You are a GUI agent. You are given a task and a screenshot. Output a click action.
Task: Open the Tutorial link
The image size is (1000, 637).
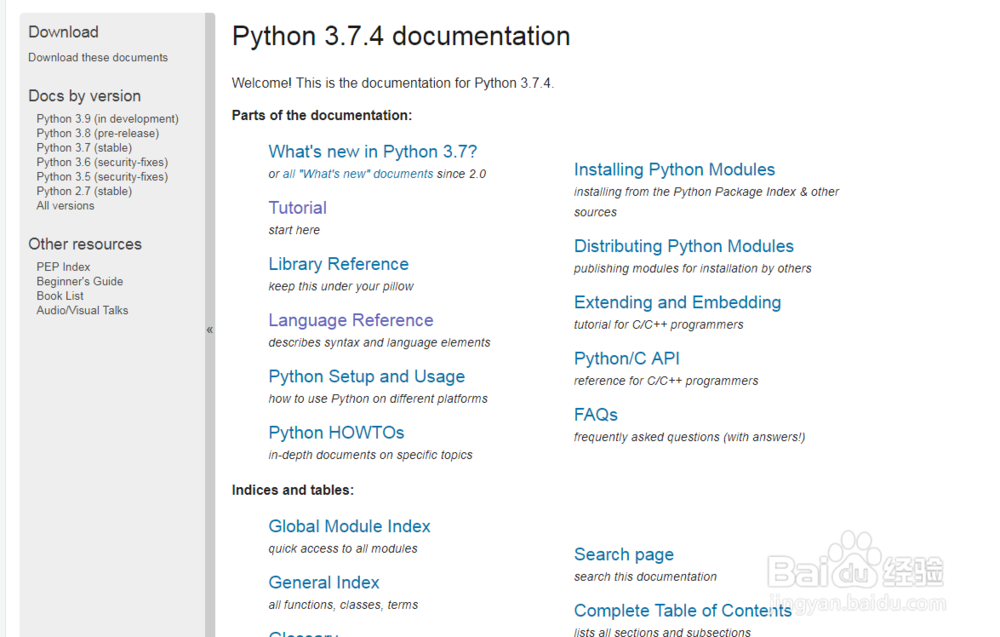(297, 208)
